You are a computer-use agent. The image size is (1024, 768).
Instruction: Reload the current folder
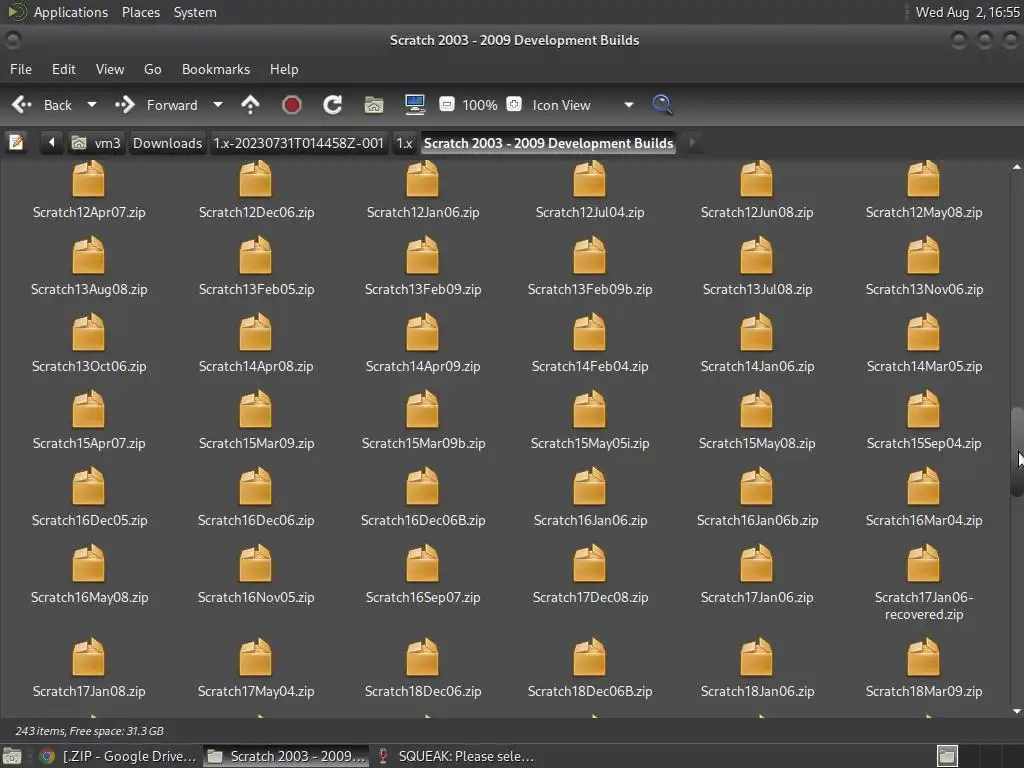point(332,104)
